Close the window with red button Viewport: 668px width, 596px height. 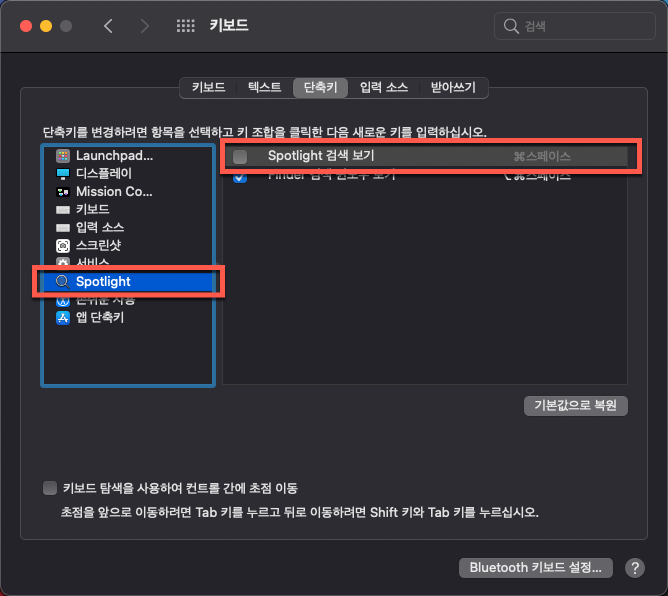tap(26, 26)
